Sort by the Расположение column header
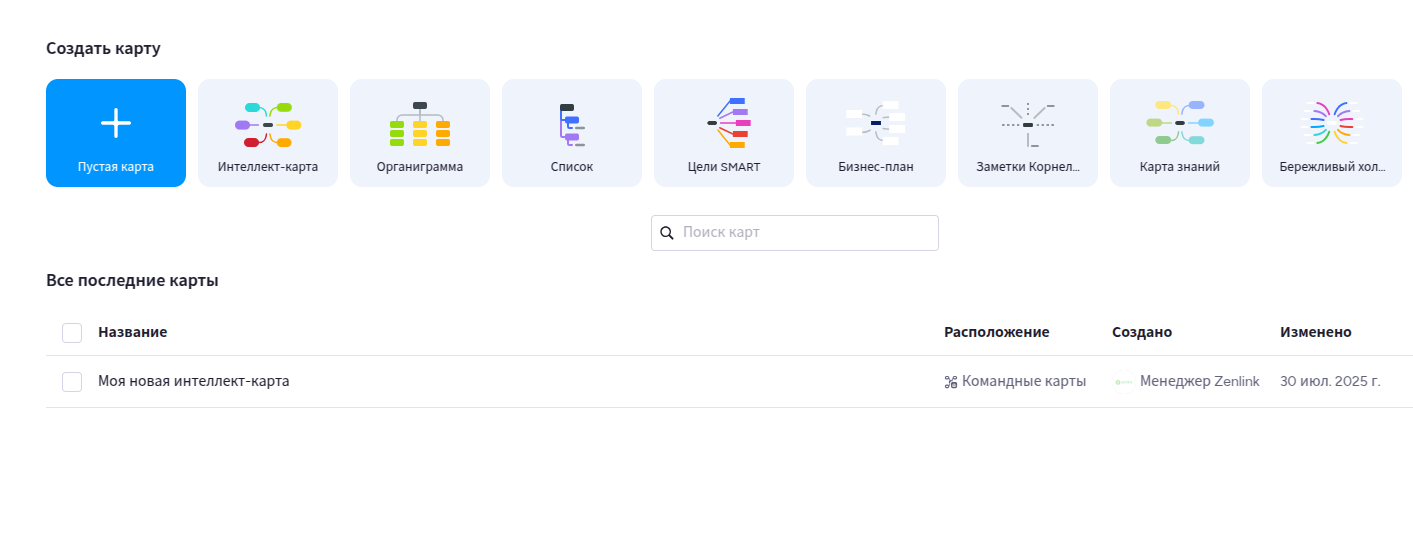The image size is (1413, 557). (x=996, y=333)
